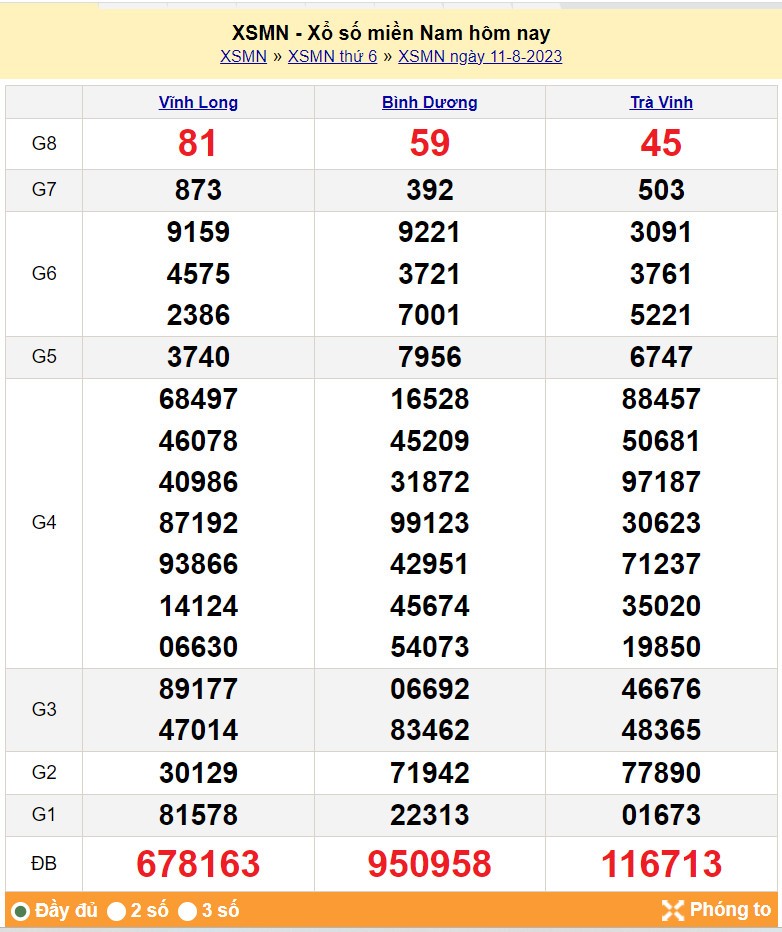Visit the Trà Vinh province link

coord(661,102)
